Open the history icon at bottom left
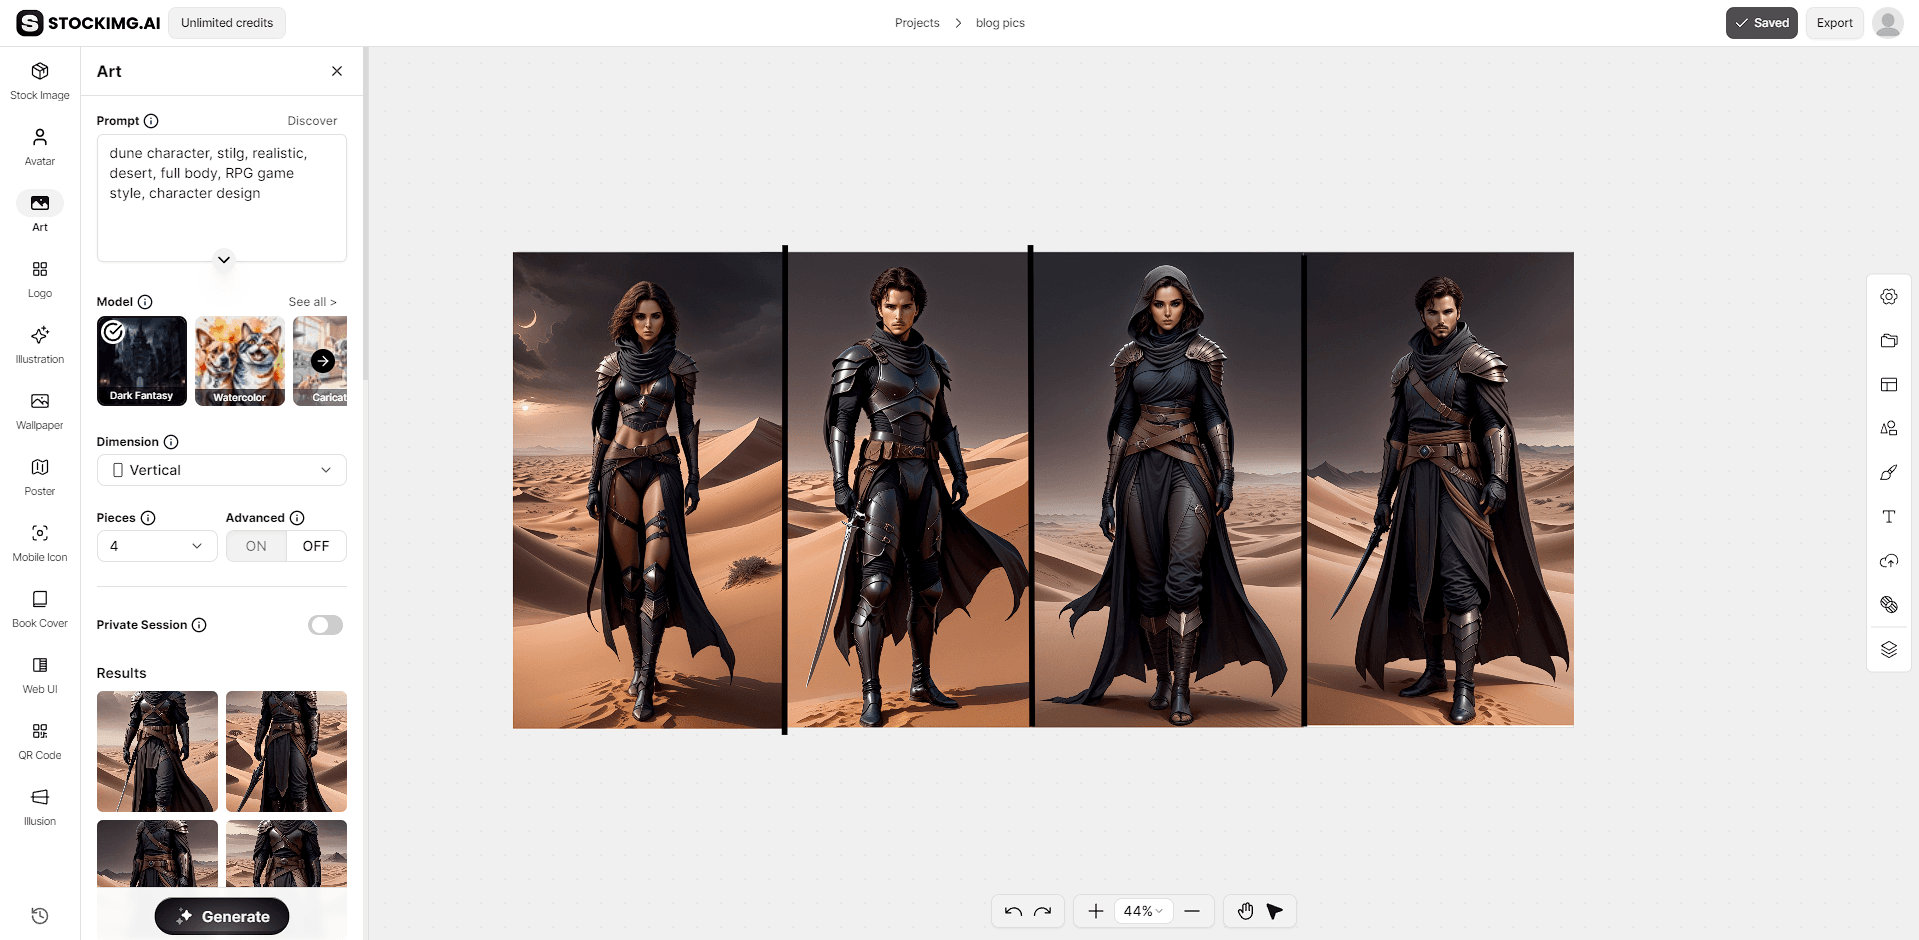 [40, 916]
